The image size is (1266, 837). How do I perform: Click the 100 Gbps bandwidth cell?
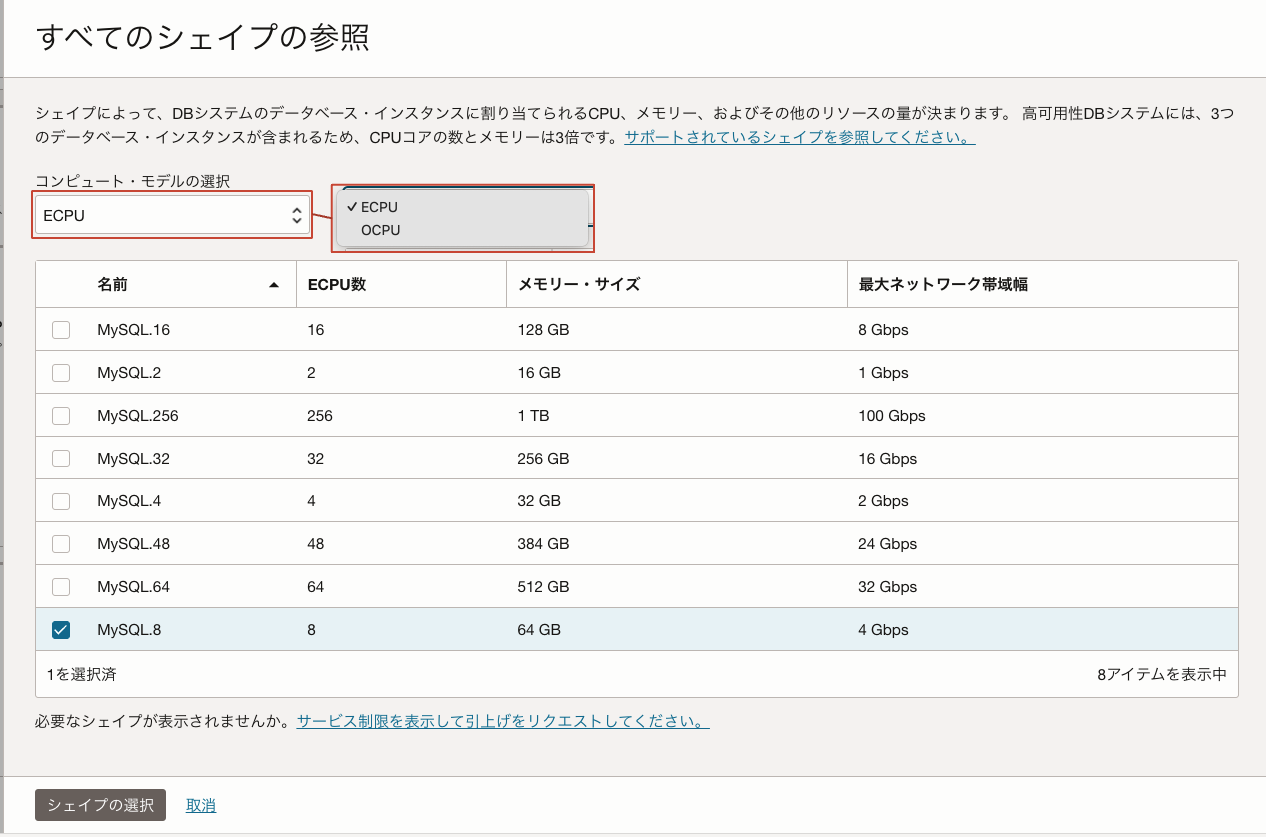point(892,415)
